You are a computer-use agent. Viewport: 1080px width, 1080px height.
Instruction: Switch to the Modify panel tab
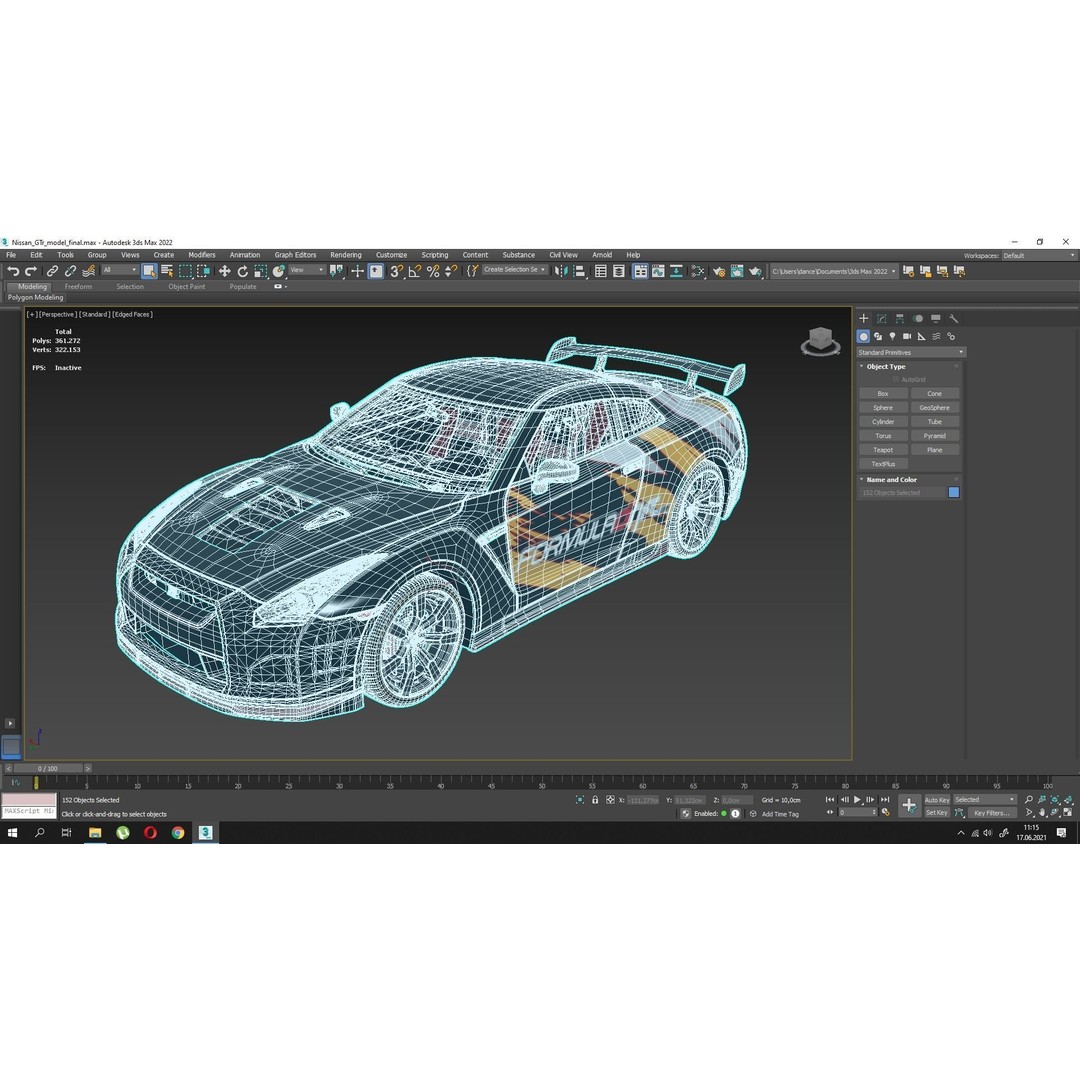882,318
